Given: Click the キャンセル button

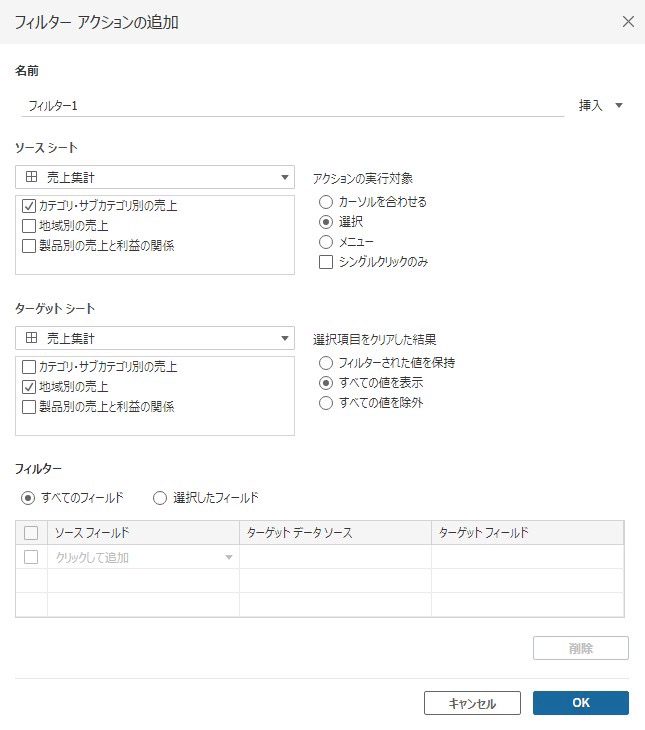Looking at the screenshot, I should click(x=472, y=703).
